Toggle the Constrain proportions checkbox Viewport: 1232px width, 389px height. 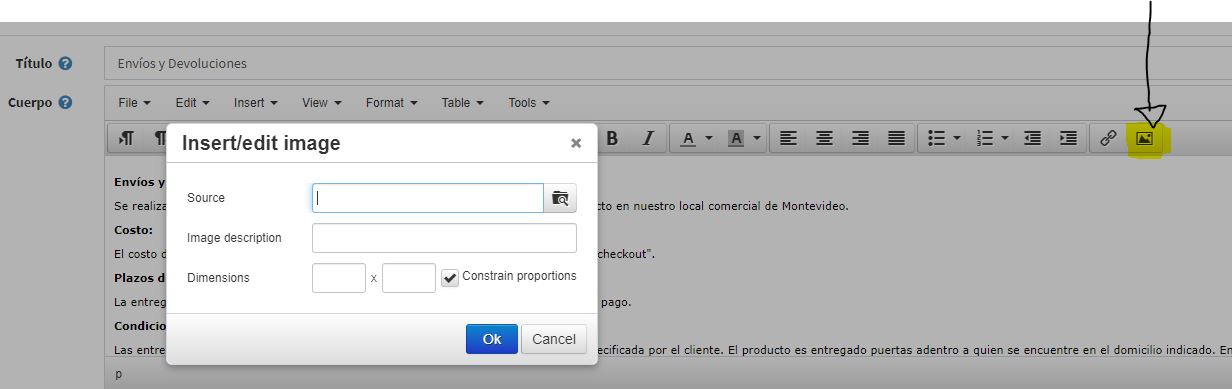pos(450,277)
